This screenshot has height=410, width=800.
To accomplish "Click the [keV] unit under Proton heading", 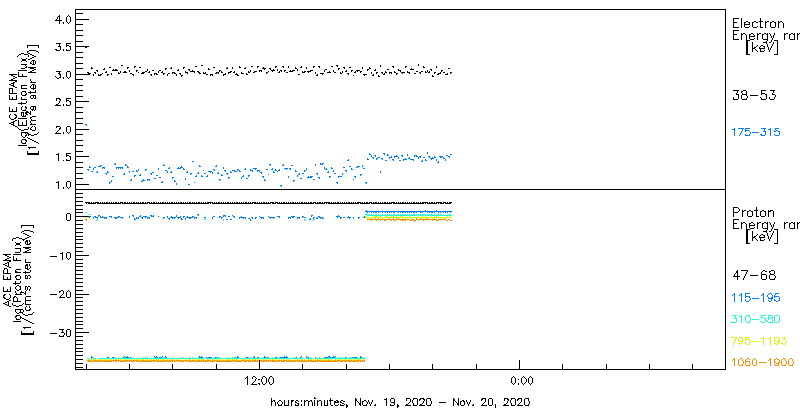I will pyautogui.click(x=762, y=237).
